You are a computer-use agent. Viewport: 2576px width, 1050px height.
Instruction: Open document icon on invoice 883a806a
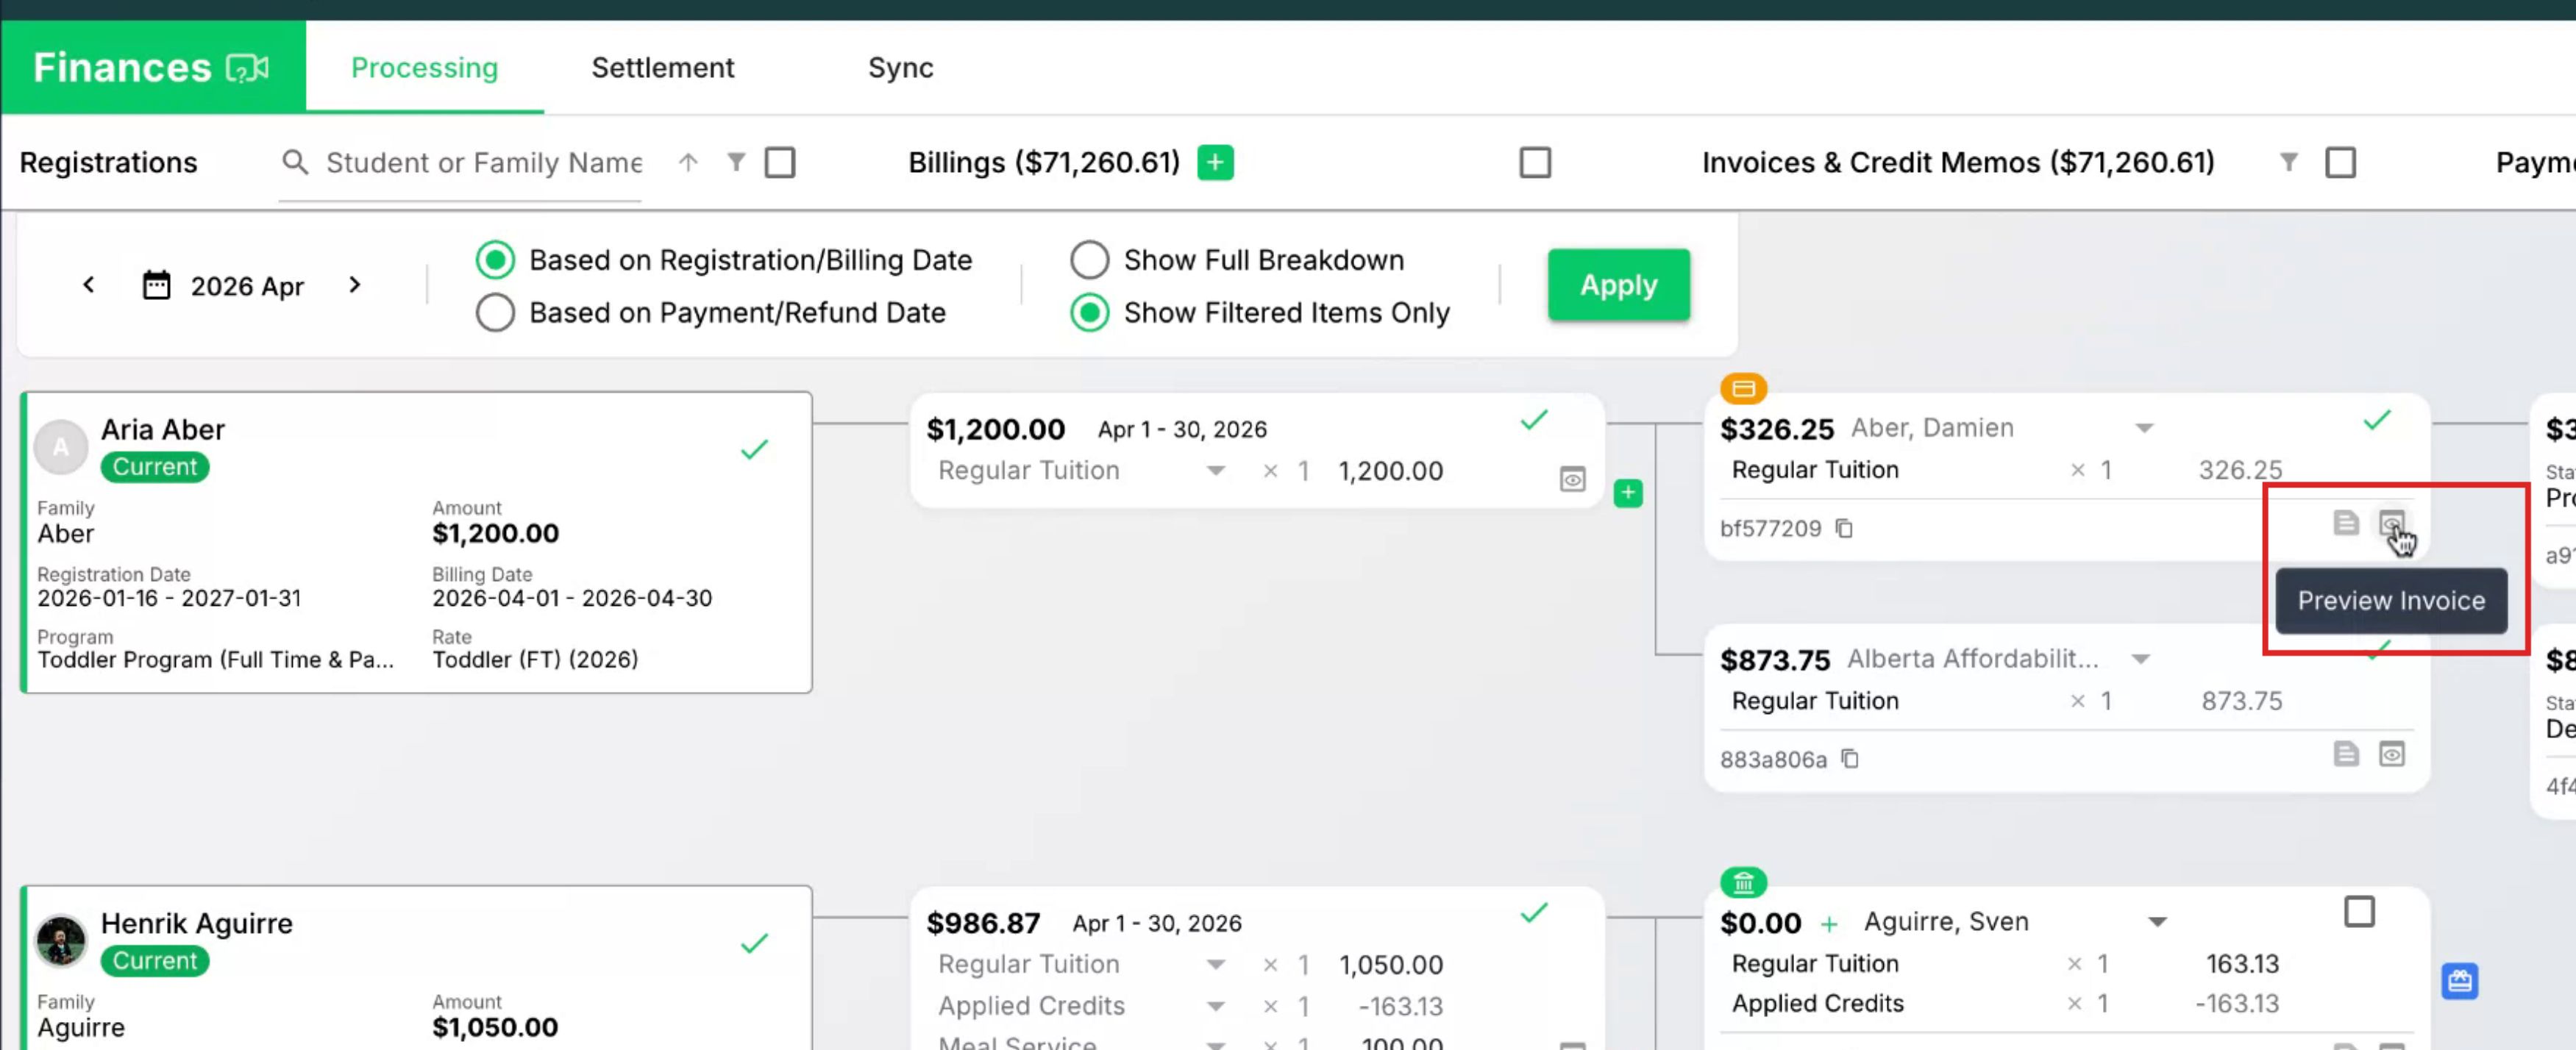pos(2346,754)
